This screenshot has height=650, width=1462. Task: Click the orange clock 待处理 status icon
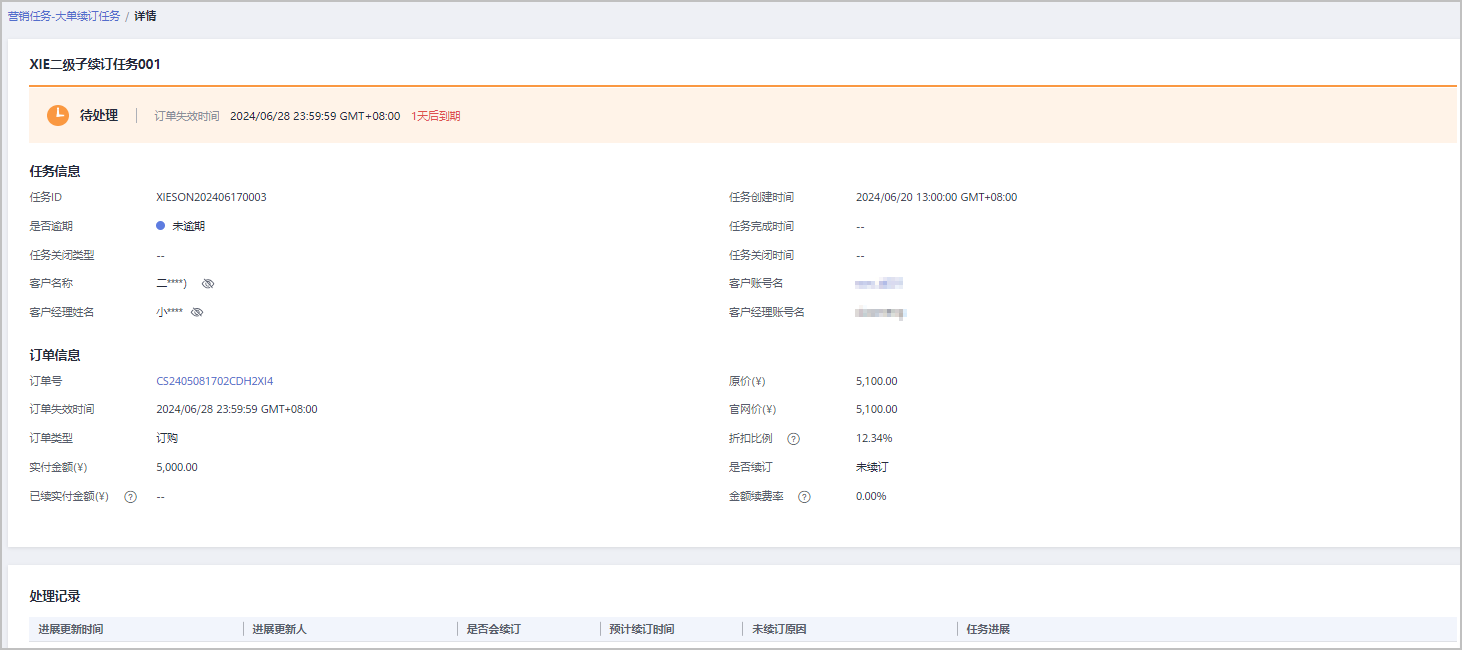pyautogui.click(x=58, y=115)
